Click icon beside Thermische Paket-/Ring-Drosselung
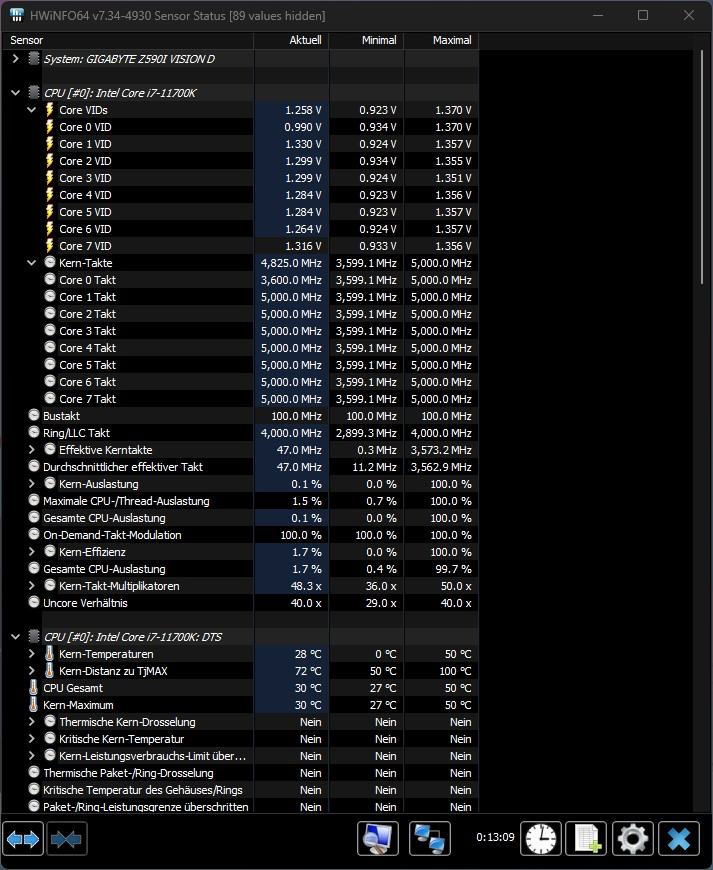The width and height of the screenshot is (713, 870). 34,772
